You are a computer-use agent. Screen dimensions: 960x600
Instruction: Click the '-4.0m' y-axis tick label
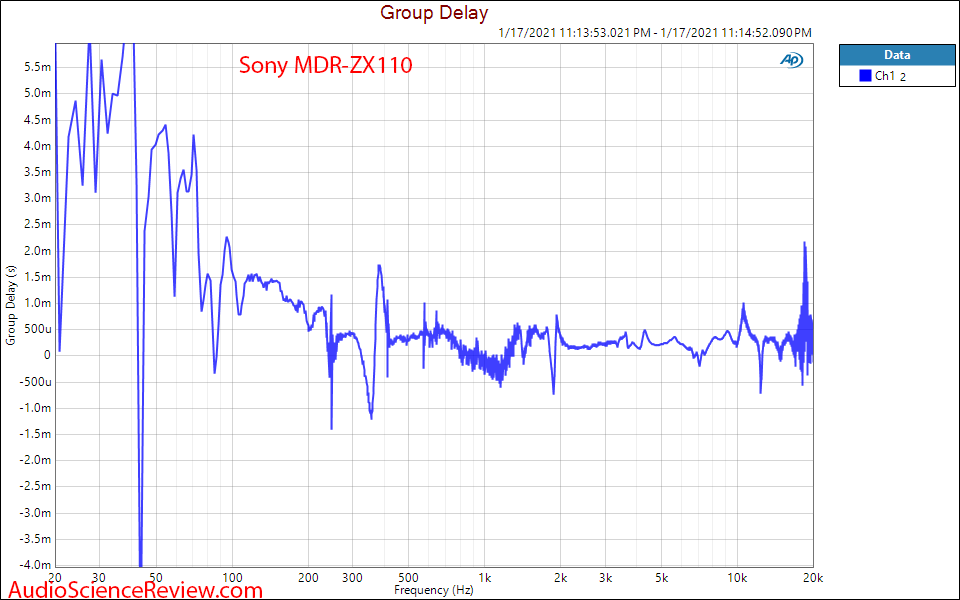tap(36, 565)
